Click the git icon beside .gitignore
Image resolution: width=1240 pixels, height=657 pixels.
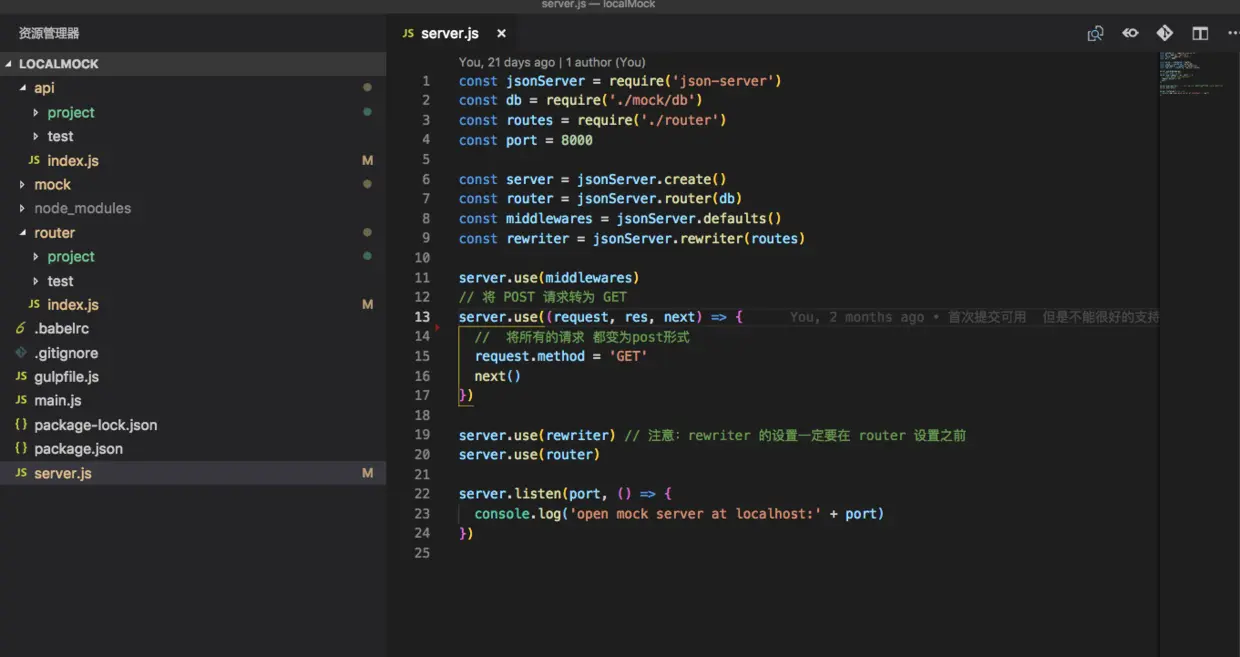pyautogui.click(x=21, y=353)
